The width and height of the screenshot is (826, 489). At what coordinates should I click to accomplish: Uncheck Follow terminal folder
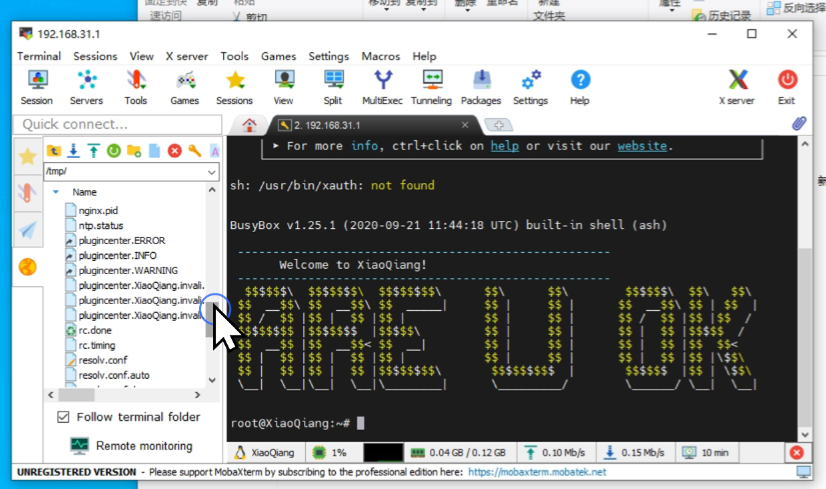tap(64, 417)
